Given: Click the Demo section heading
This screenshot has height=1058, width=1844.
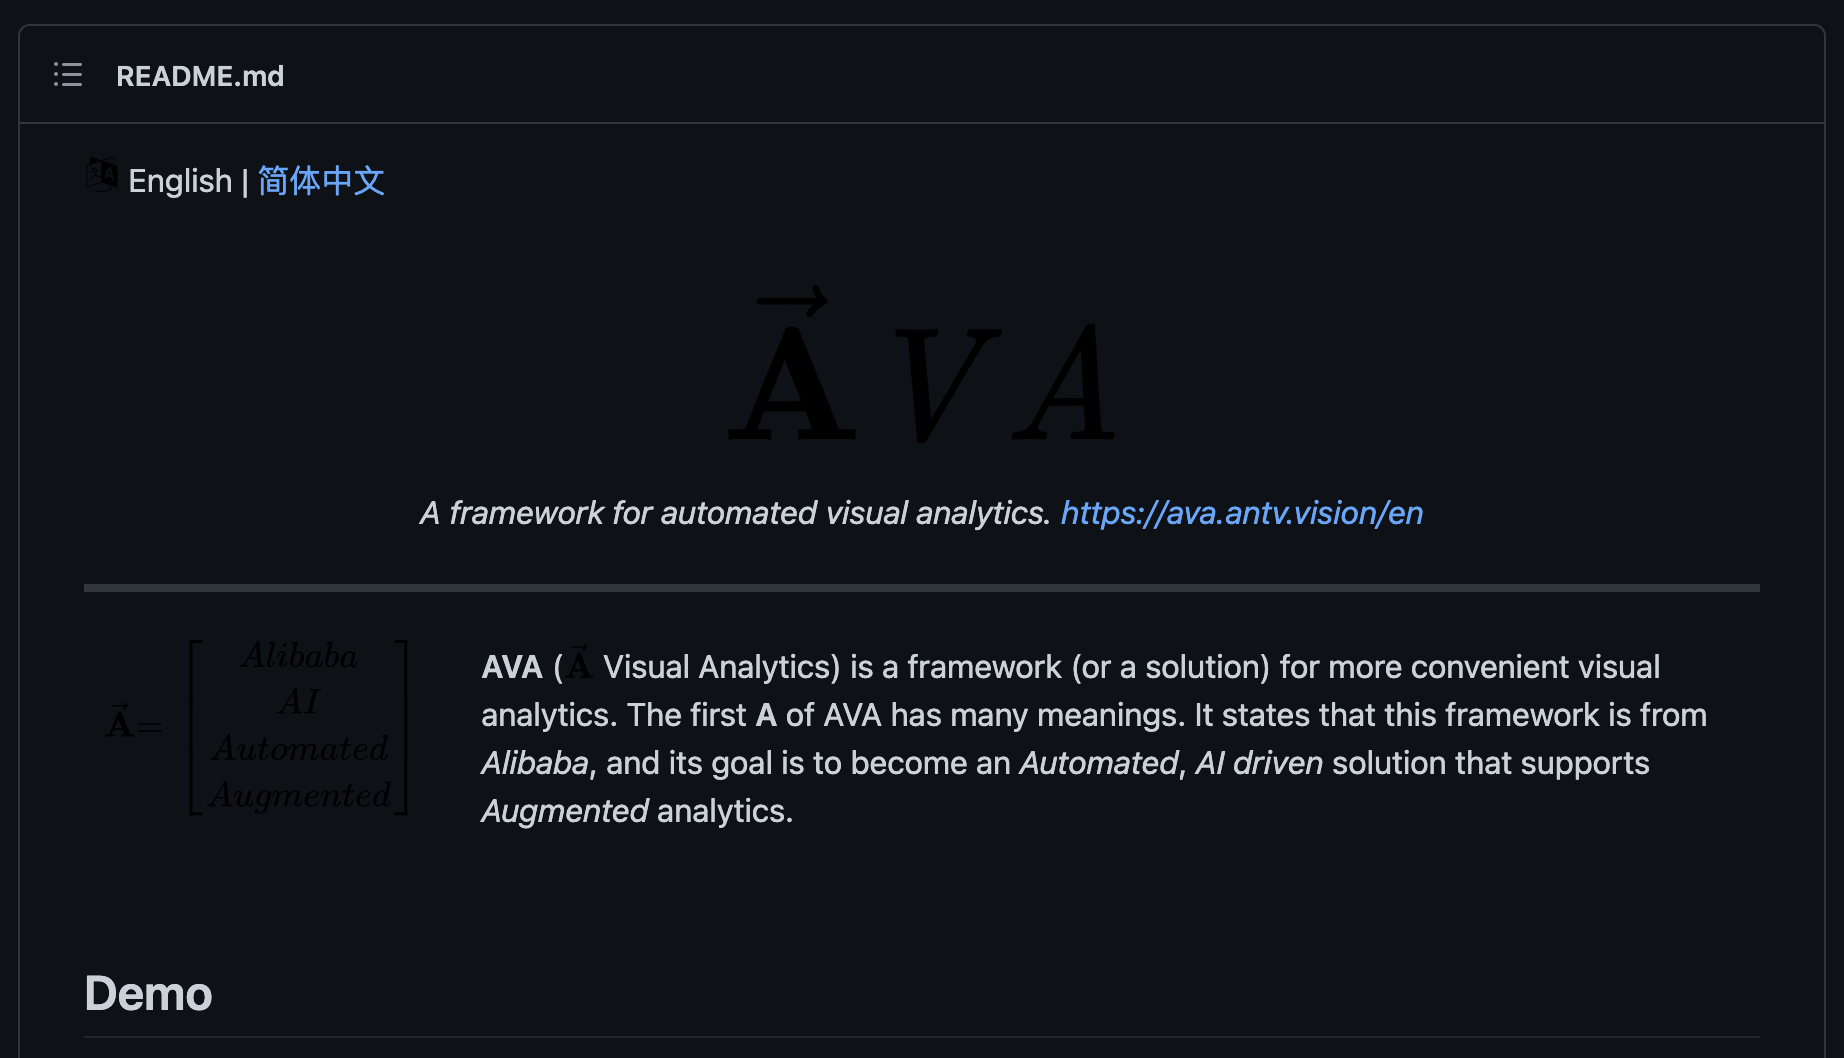Looking at the screenshot, I should (x=148, y=993).
